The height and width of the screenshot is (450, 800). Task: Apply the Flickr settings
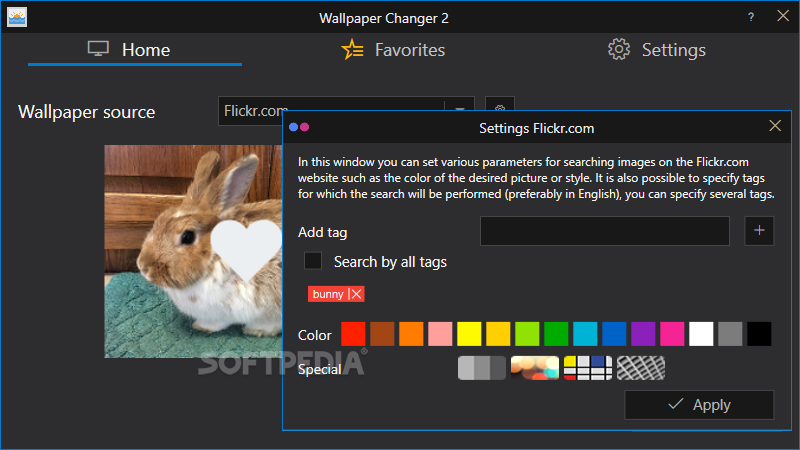click(x=699, y=405)
